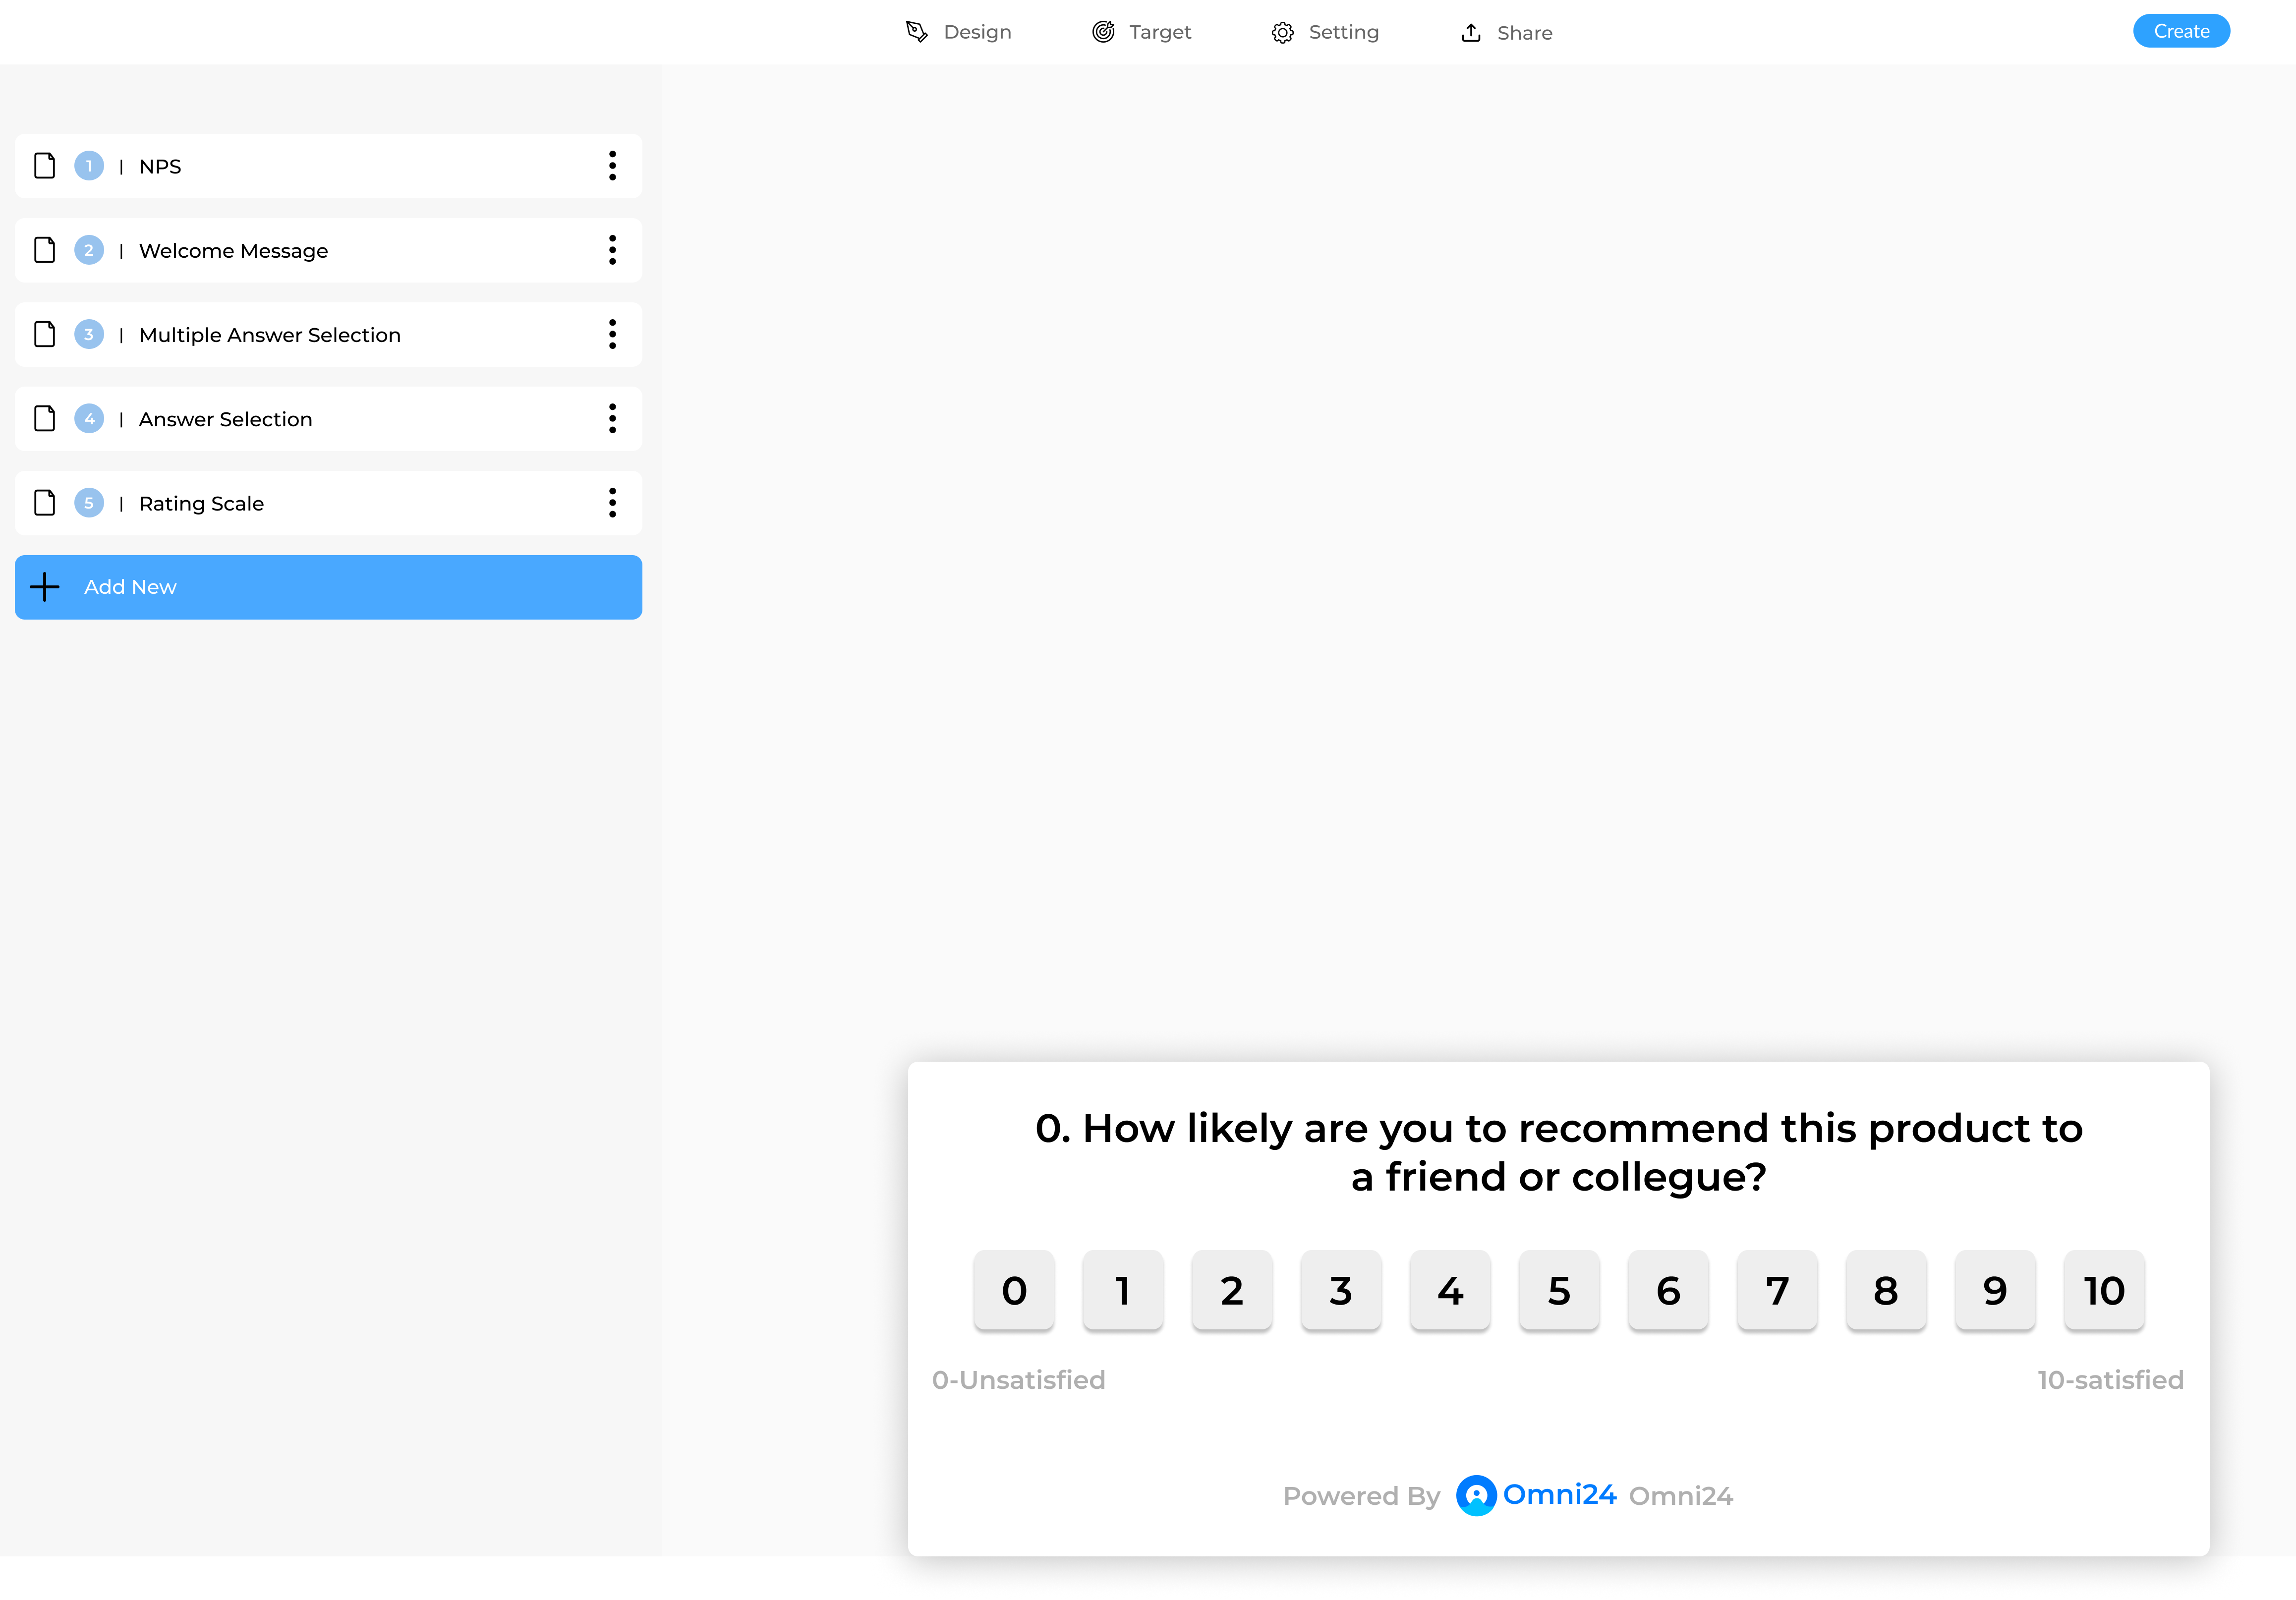Click the page icon on Rating Scale row
2296x1600 pixels.
tap(45, 503)
